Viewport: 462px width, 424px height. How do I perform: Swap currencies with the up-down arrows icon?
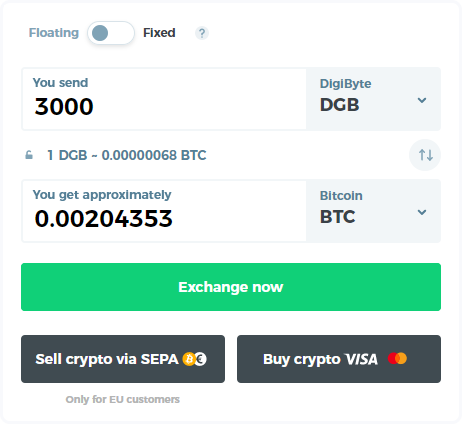pos(425,155)
